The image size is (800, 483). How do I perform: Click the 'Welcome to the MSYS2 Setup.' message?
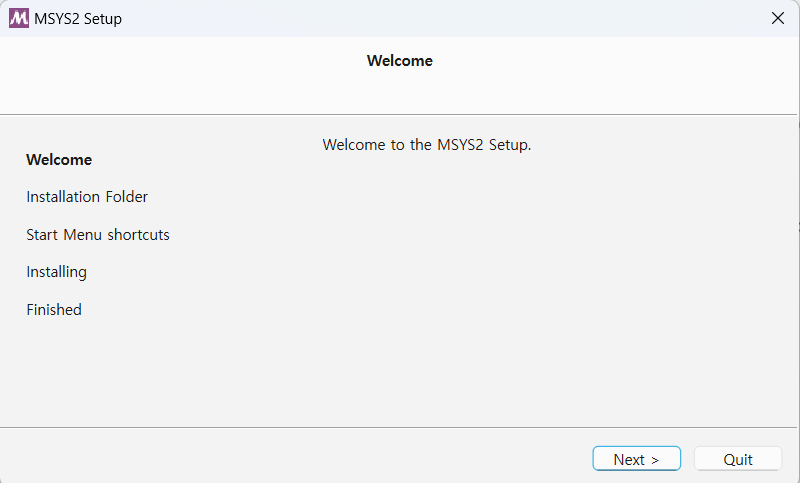[x=427, y=145]
